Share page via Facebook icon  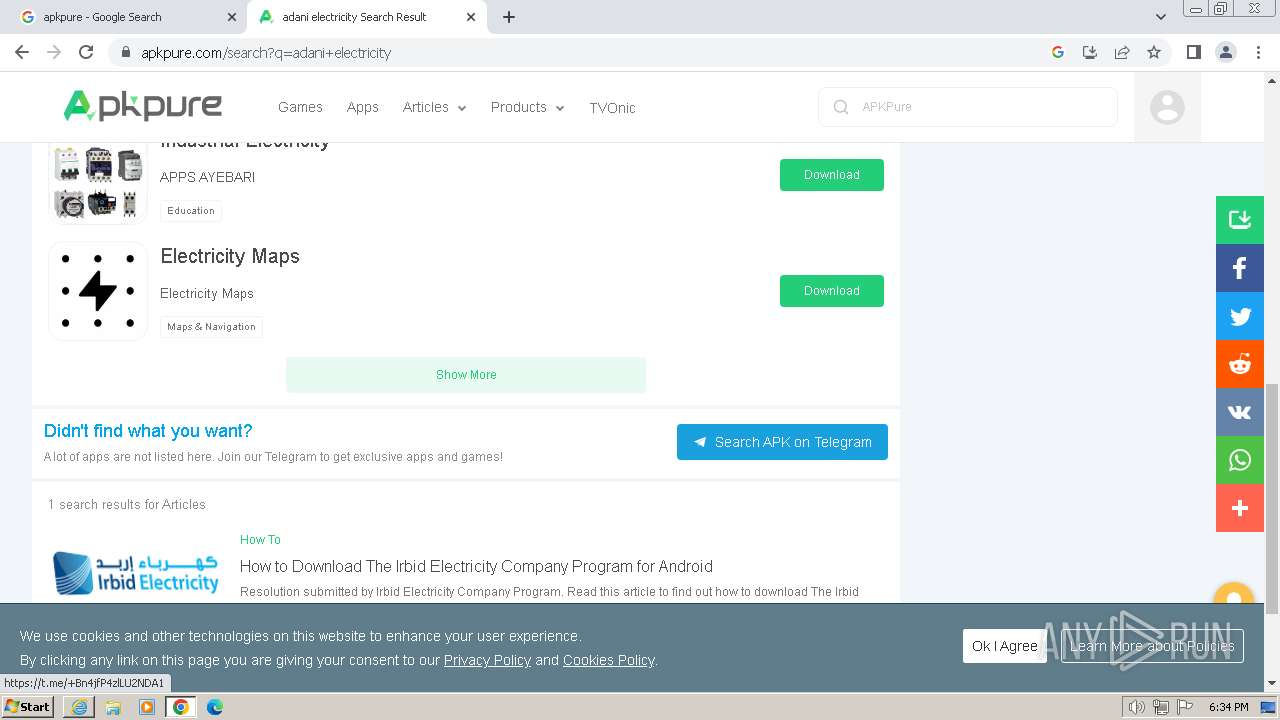1240,268
